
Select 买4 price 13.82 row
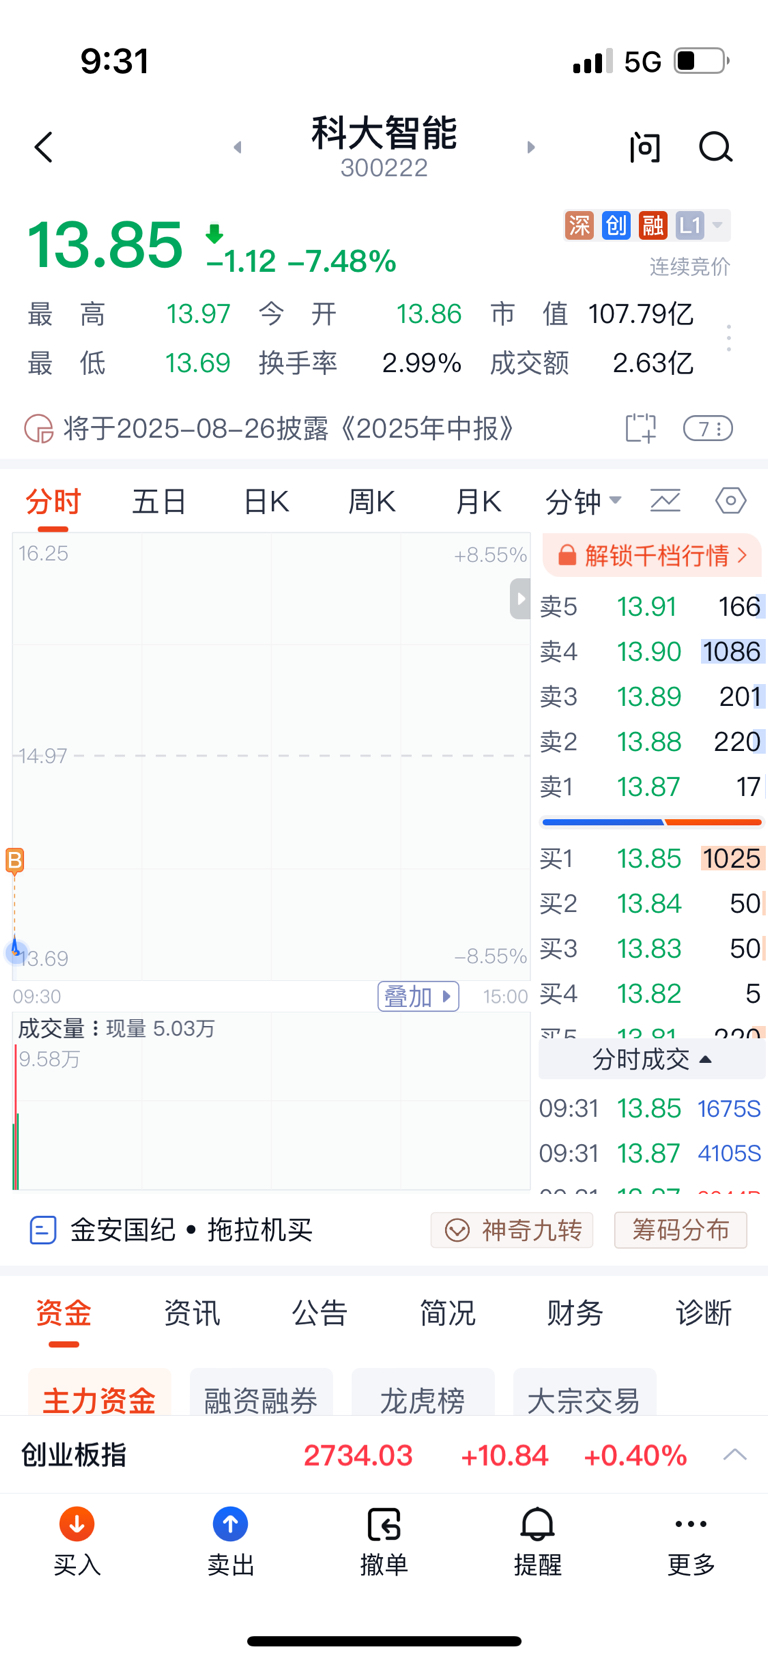651,994
